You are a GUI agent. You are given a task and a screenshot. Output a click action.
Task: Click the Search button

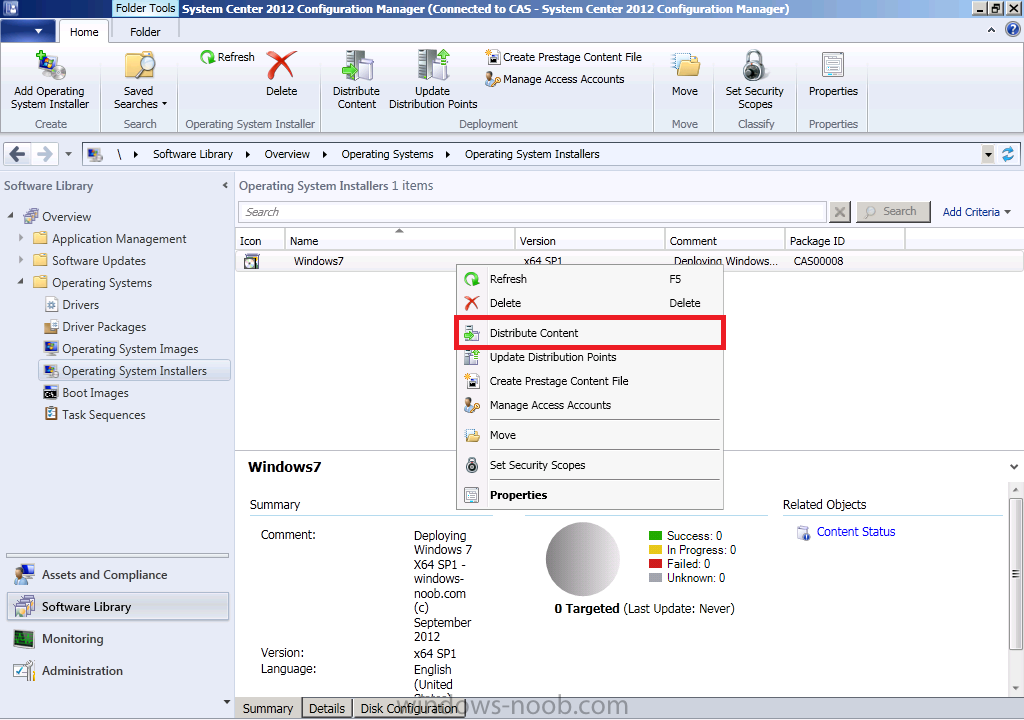tap(893, 211)
